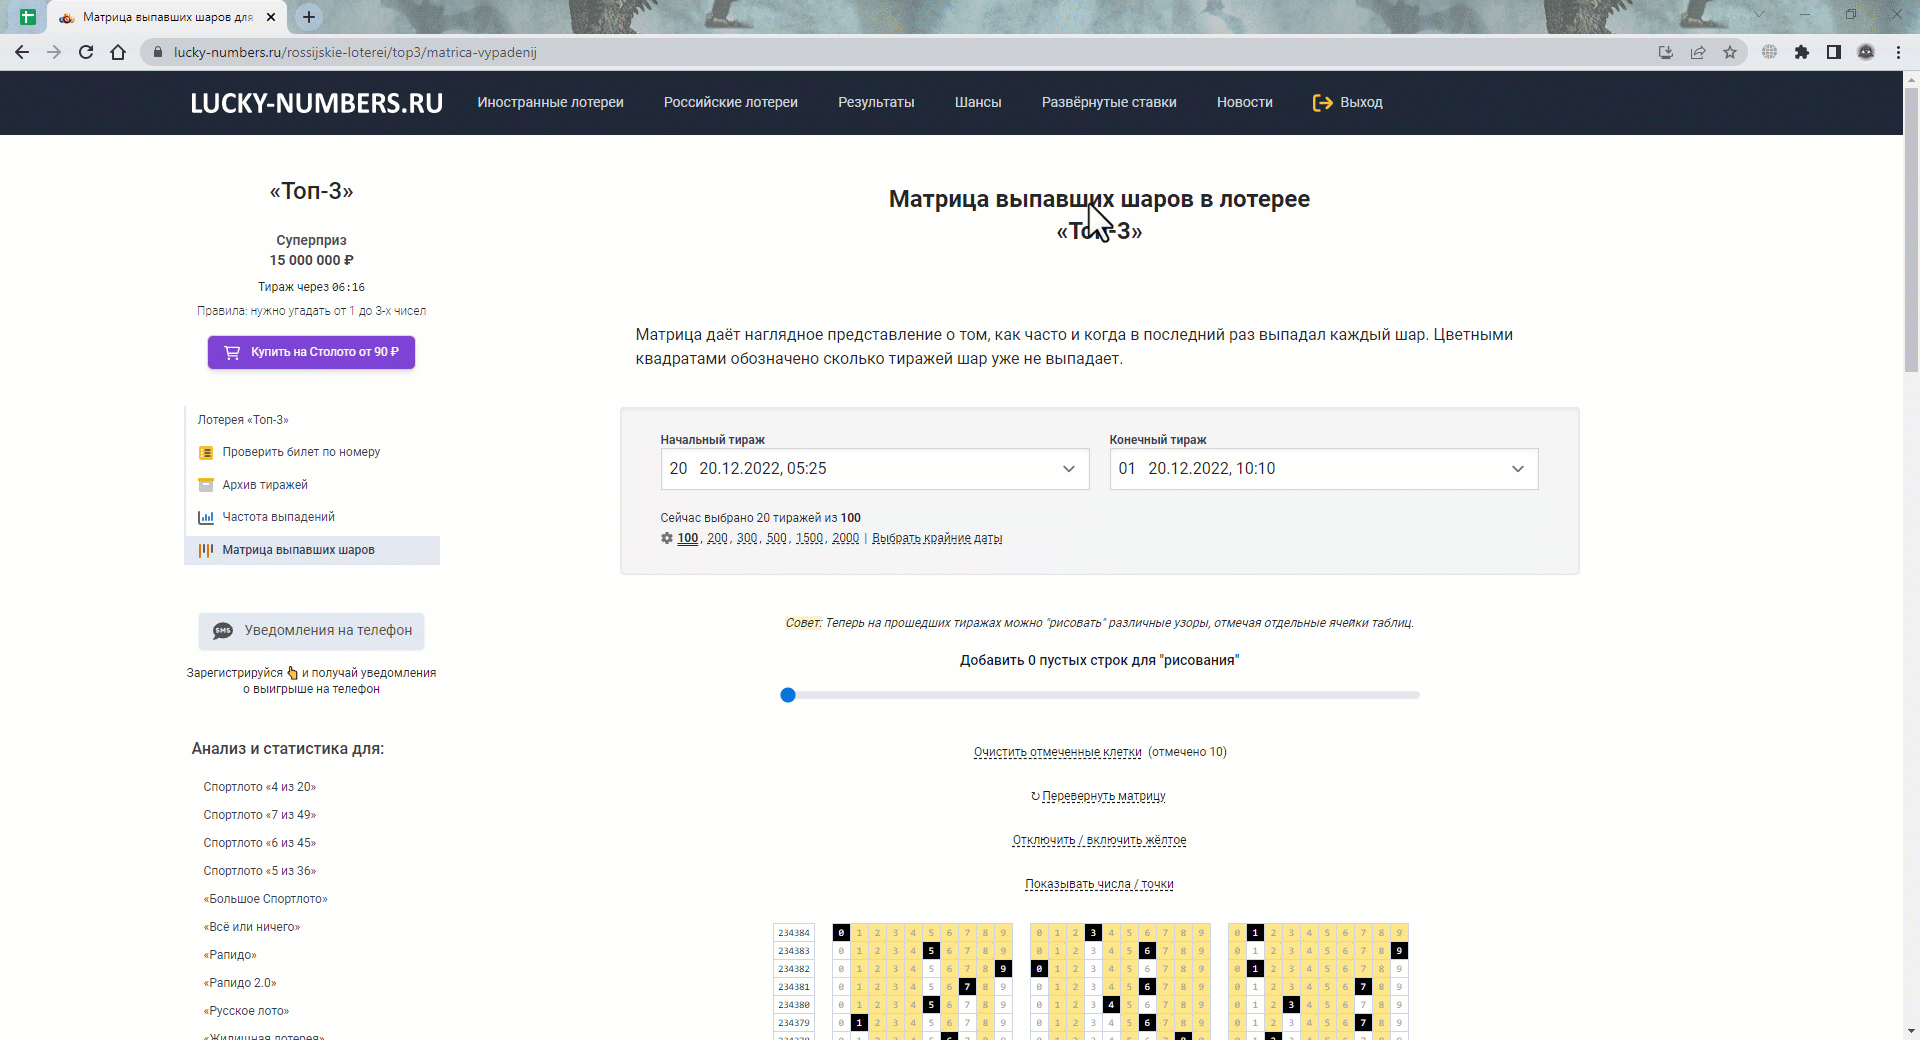This screenshot has height=1040, width=1920.
Task: Click the gear icon near draw count links
Action: (667, 538)
